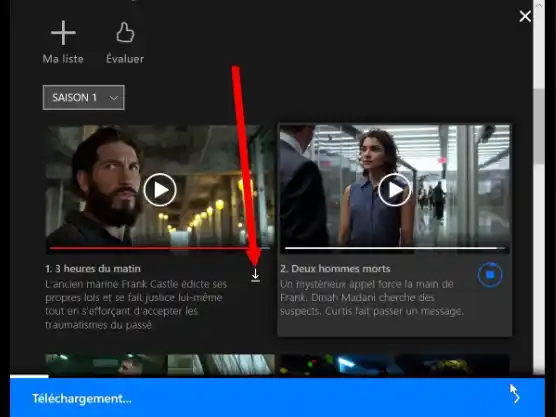Click the scrollbar up arrow
Image resolution: width=556 pixels, height=417 pixels.
[539, 5]
